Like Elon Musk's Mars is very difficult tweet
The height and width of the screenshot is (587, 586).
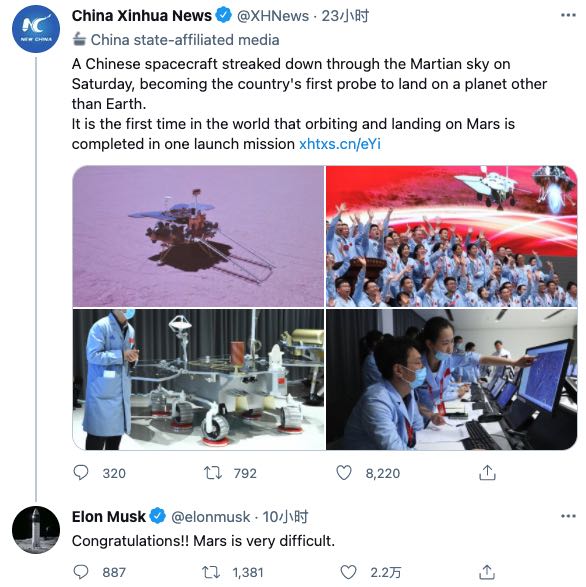point(348,572)
